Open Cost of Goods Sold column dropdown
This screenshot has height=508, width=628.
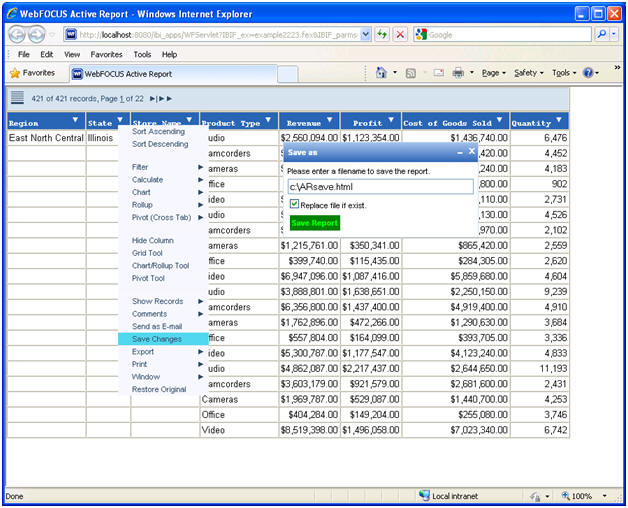(499, 120)
